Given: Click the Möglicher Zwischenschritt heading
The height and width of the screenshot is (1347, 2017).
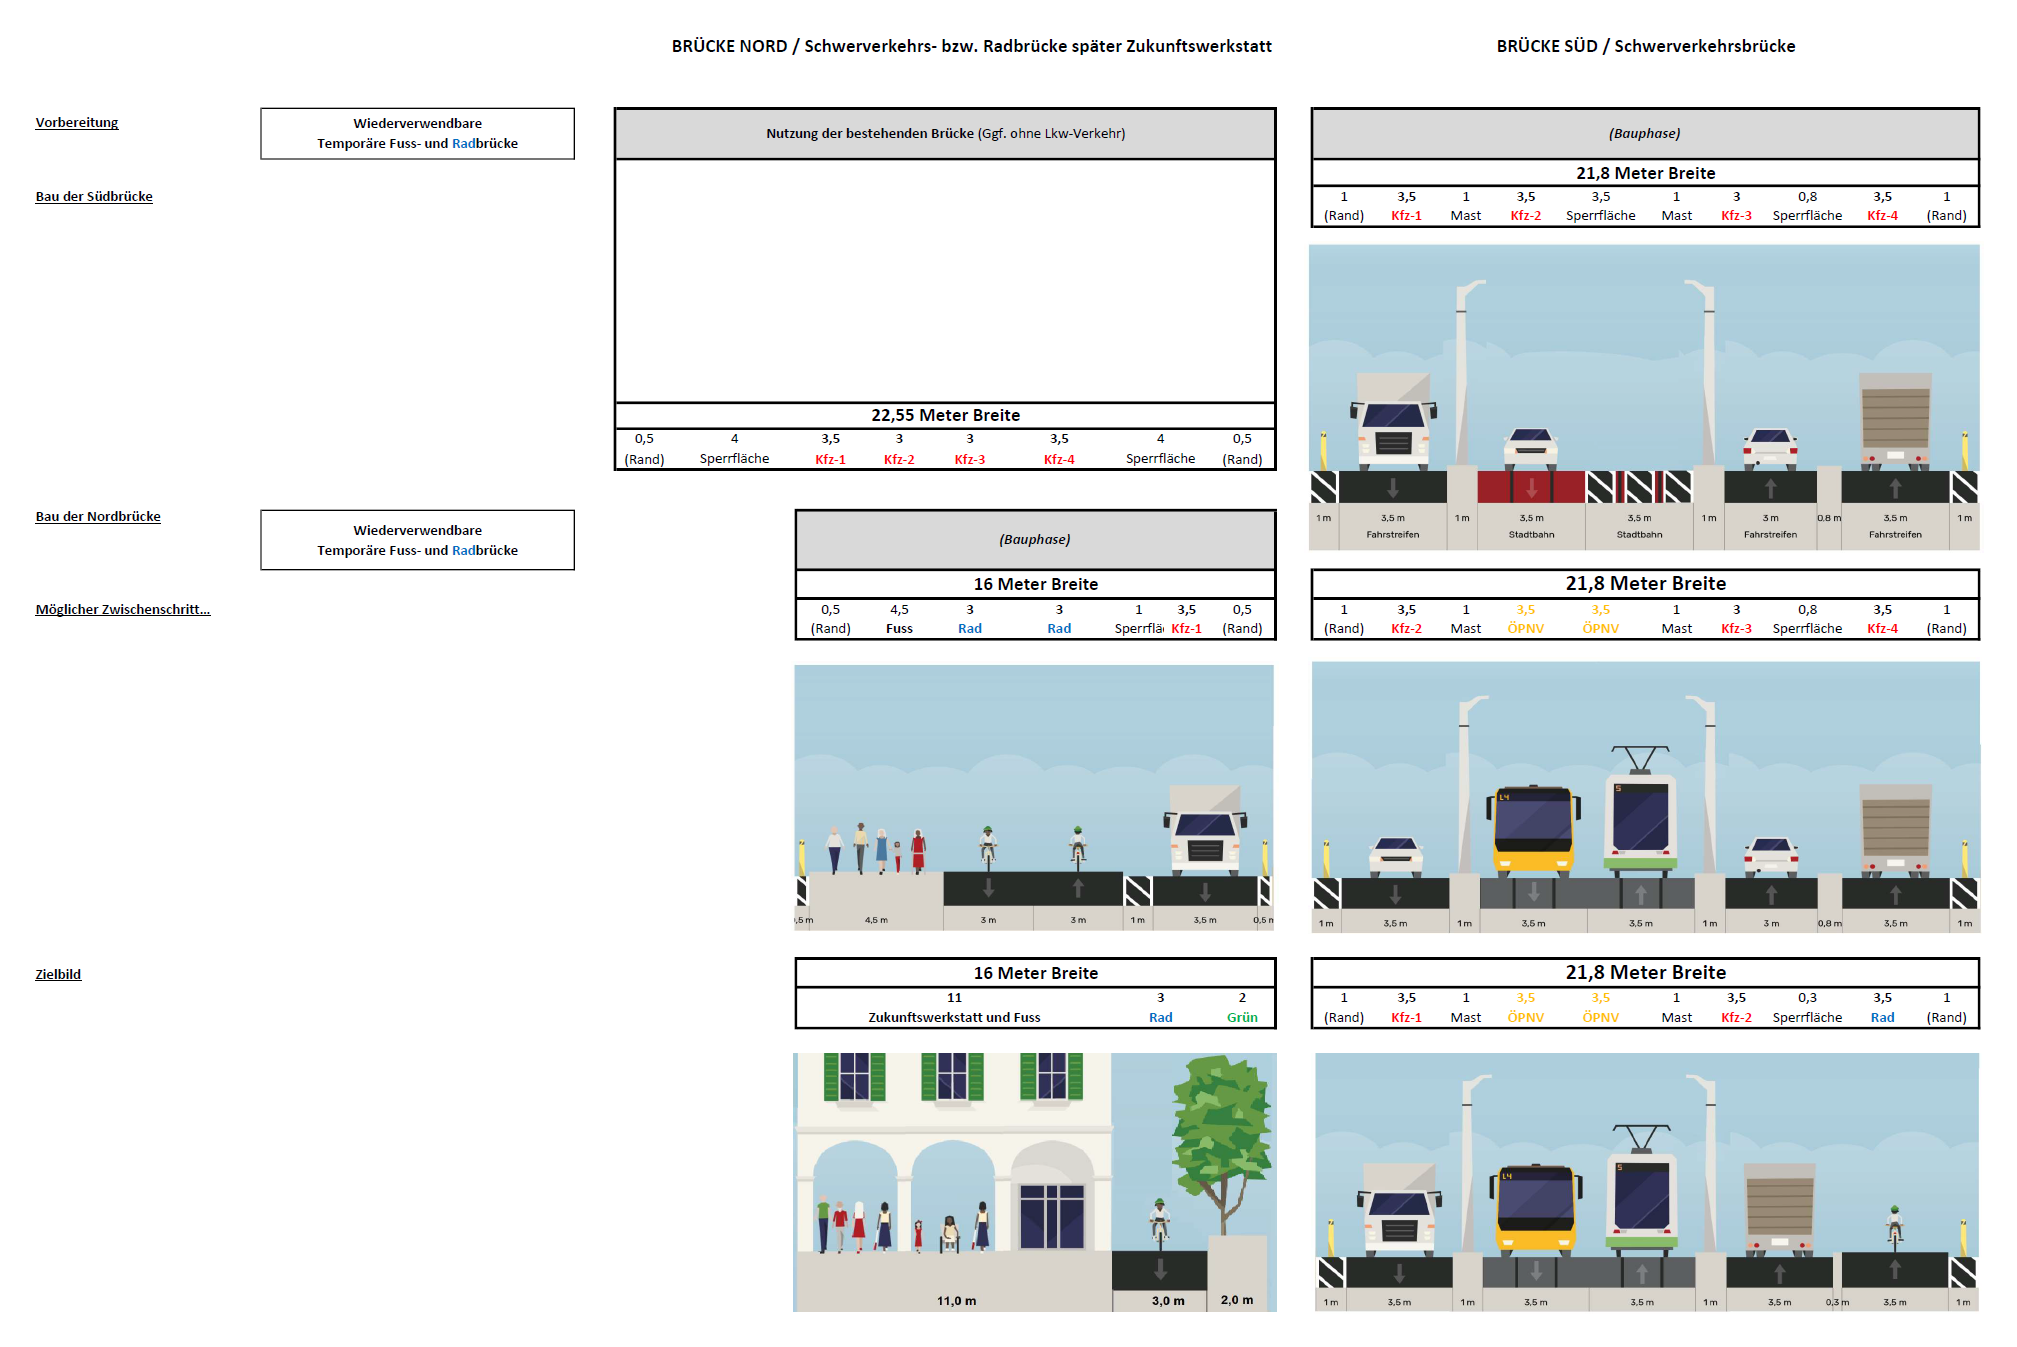Looking at the screenshot, I should coord(123,610).
